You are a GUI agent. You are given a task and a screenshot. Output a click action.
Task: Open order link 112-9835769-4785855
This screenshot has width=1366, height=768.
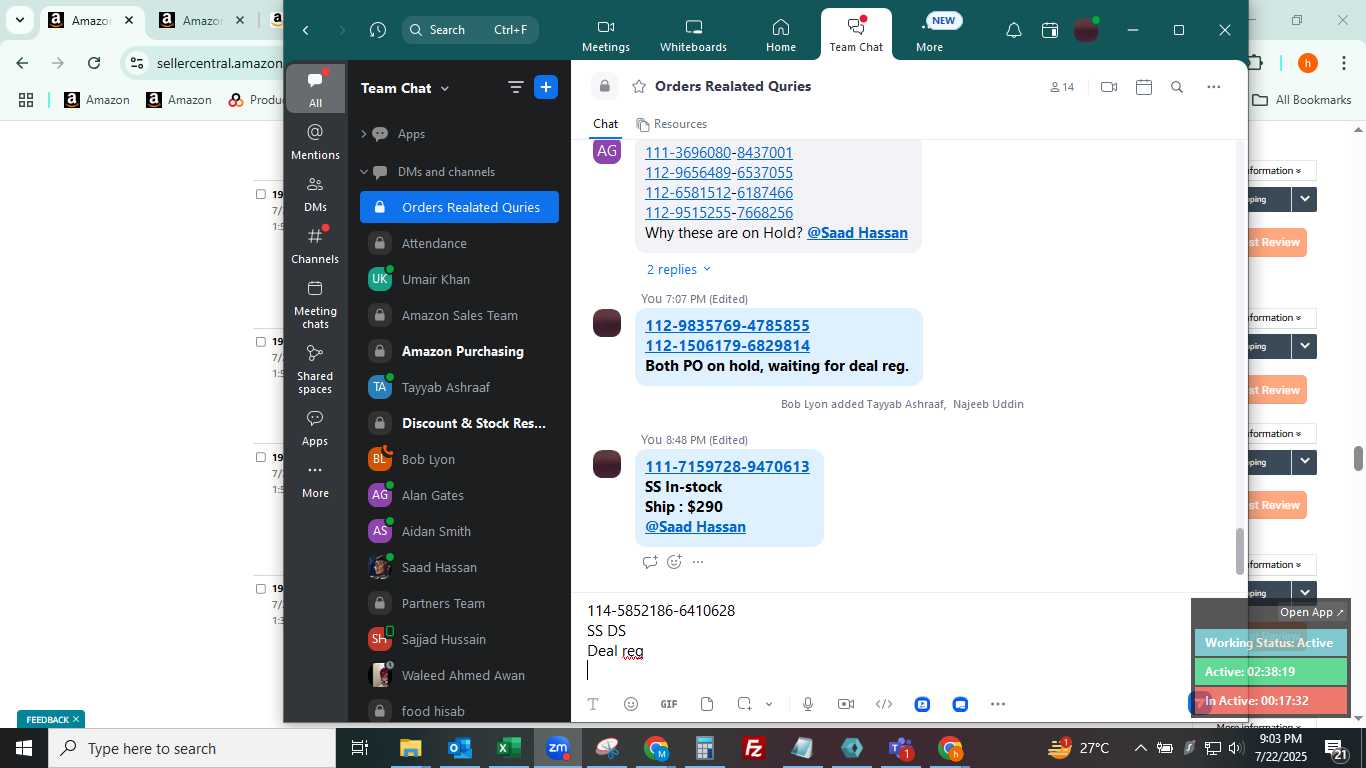click(x=727, y=325)
